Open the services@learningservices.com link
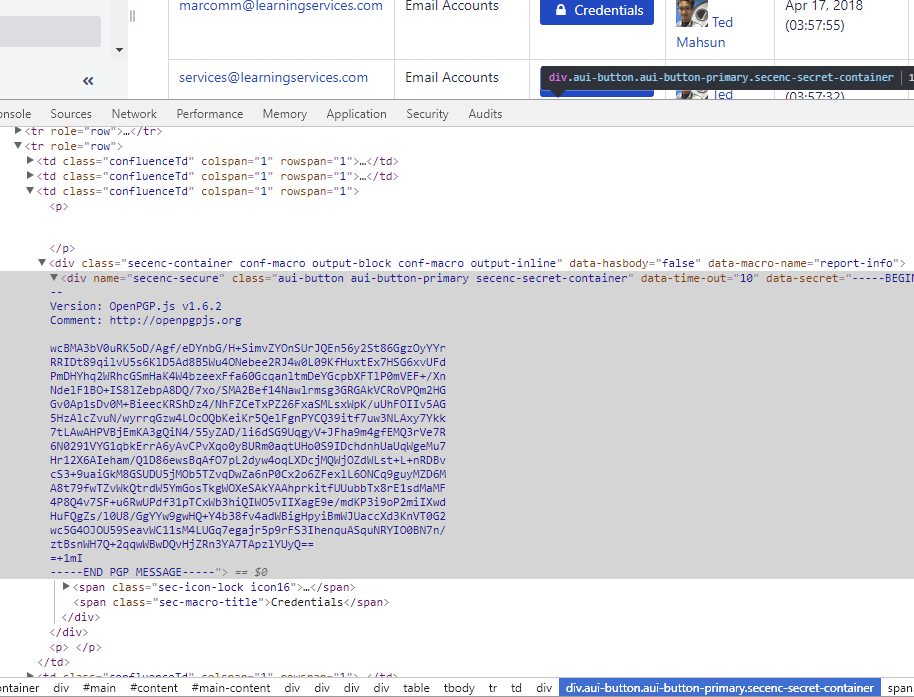The image size is (914, 697). click(274, 76)
